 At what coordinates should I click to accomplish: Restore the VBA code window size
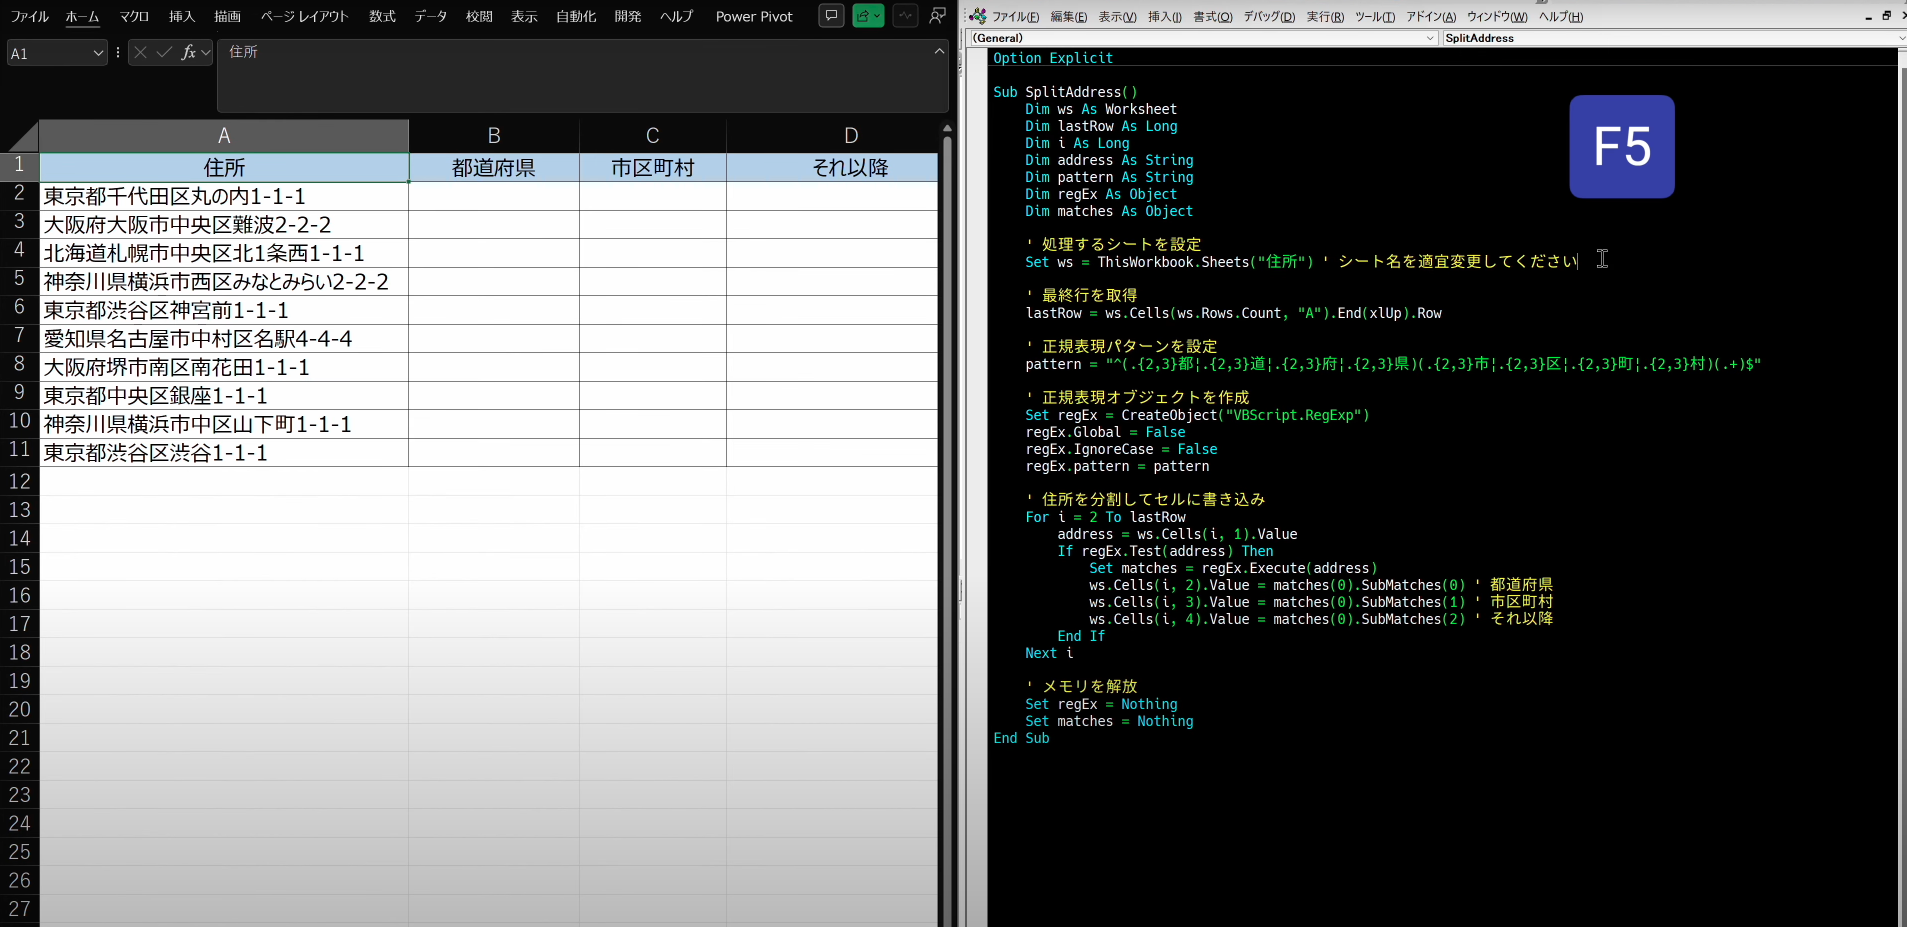(x=1886, y=16)
